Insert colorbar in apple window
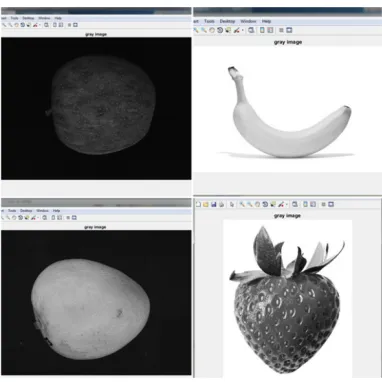 pos(55,25)
